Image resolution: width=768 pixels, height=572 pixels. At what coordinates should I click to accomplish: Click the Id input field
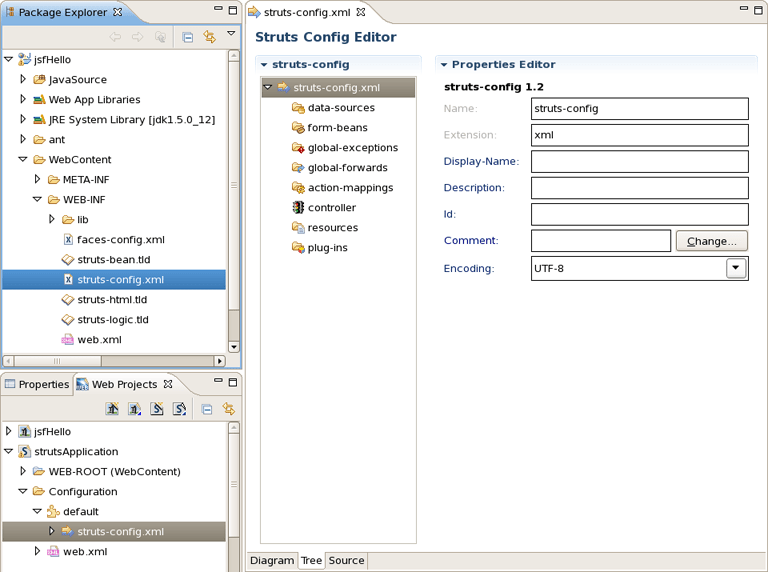pos(640,214)
